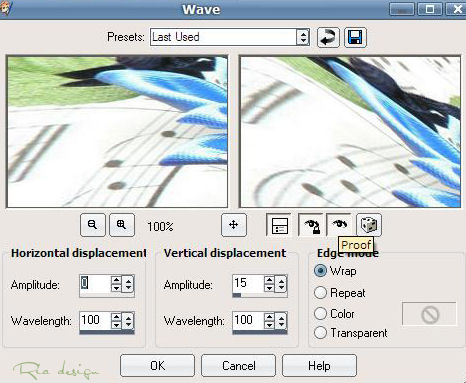Open the Presets dropdown list
This screenshot has width=466, height=383.
[x=303, y=37]
